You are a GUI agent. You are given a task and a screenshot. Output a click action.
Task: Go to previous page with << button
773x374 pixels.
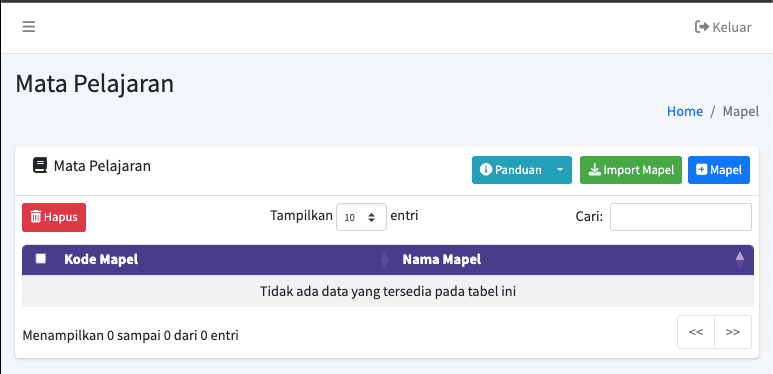[x=696, y=332]
